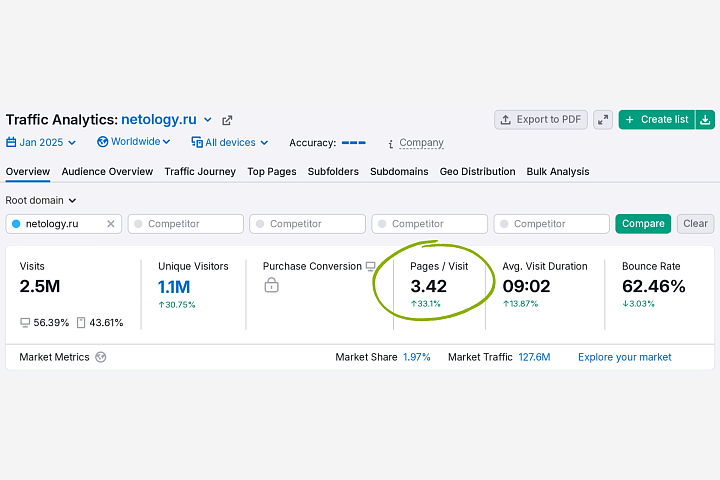The image size is (720, 480).
Task: Open the Jan 2025 date picker
Action: pyautogui.click(x=41, y=142)
